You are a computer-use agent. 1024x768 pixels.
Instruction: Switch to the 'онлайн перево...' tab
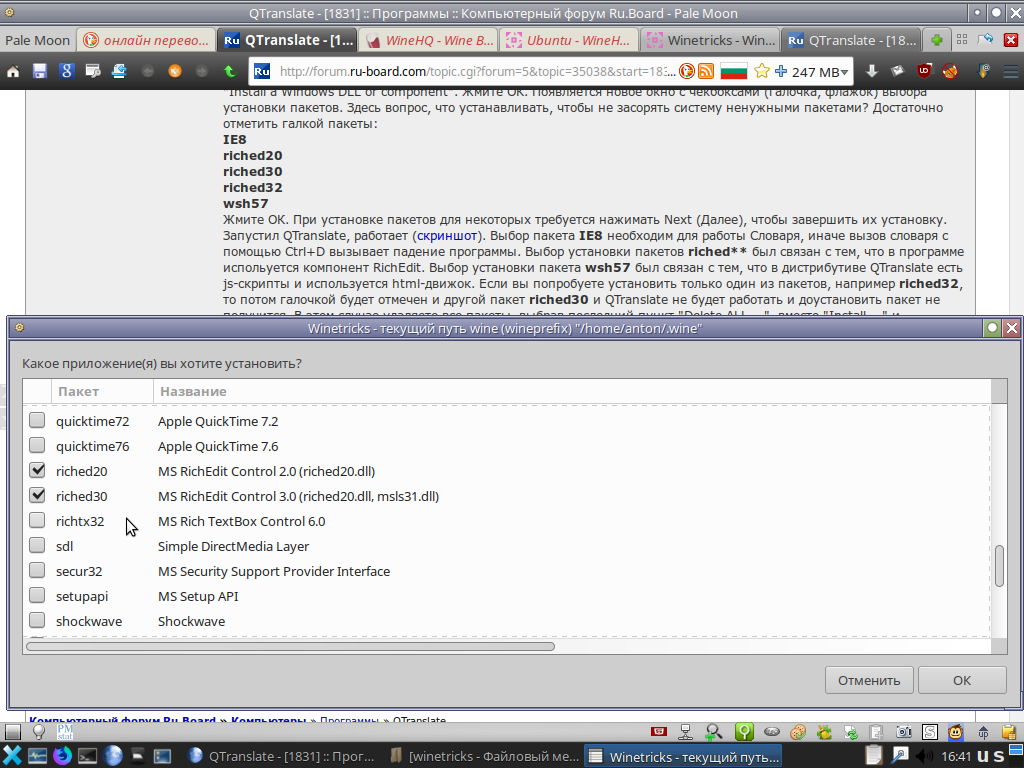pyautogui.click(x=146, y=40)
